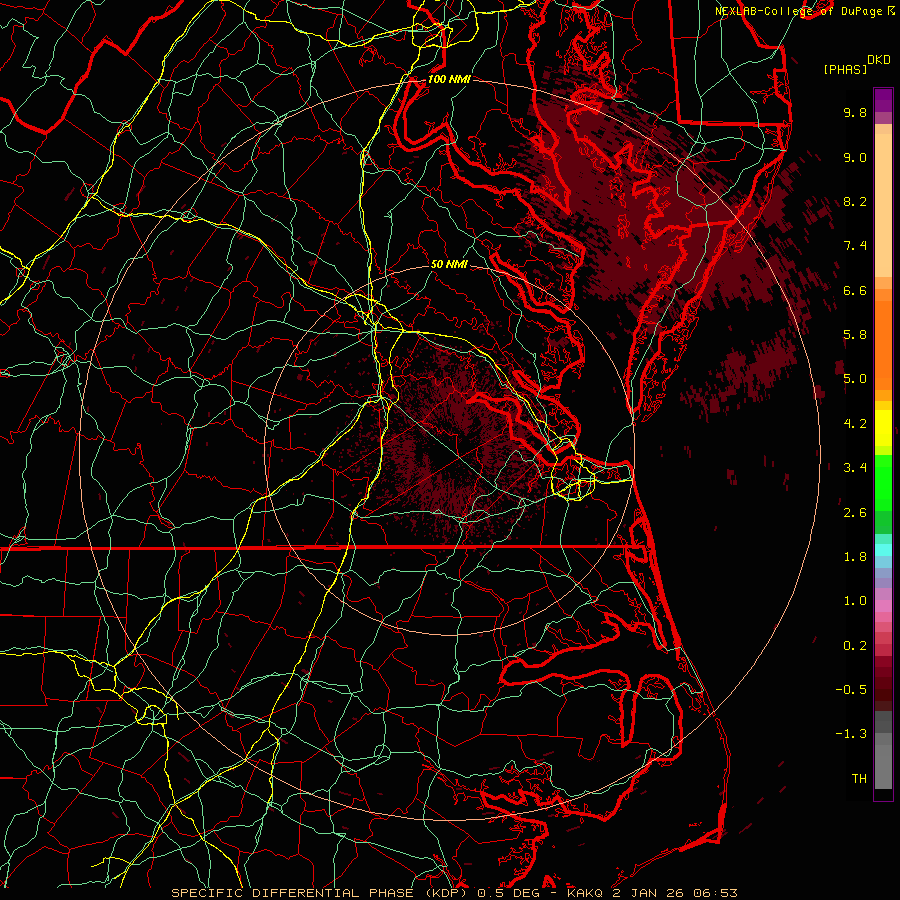Pick the large peach segment of color scale
Image resolution: width=900 pixels, height=900 pixels.
(x=883, y=205)
